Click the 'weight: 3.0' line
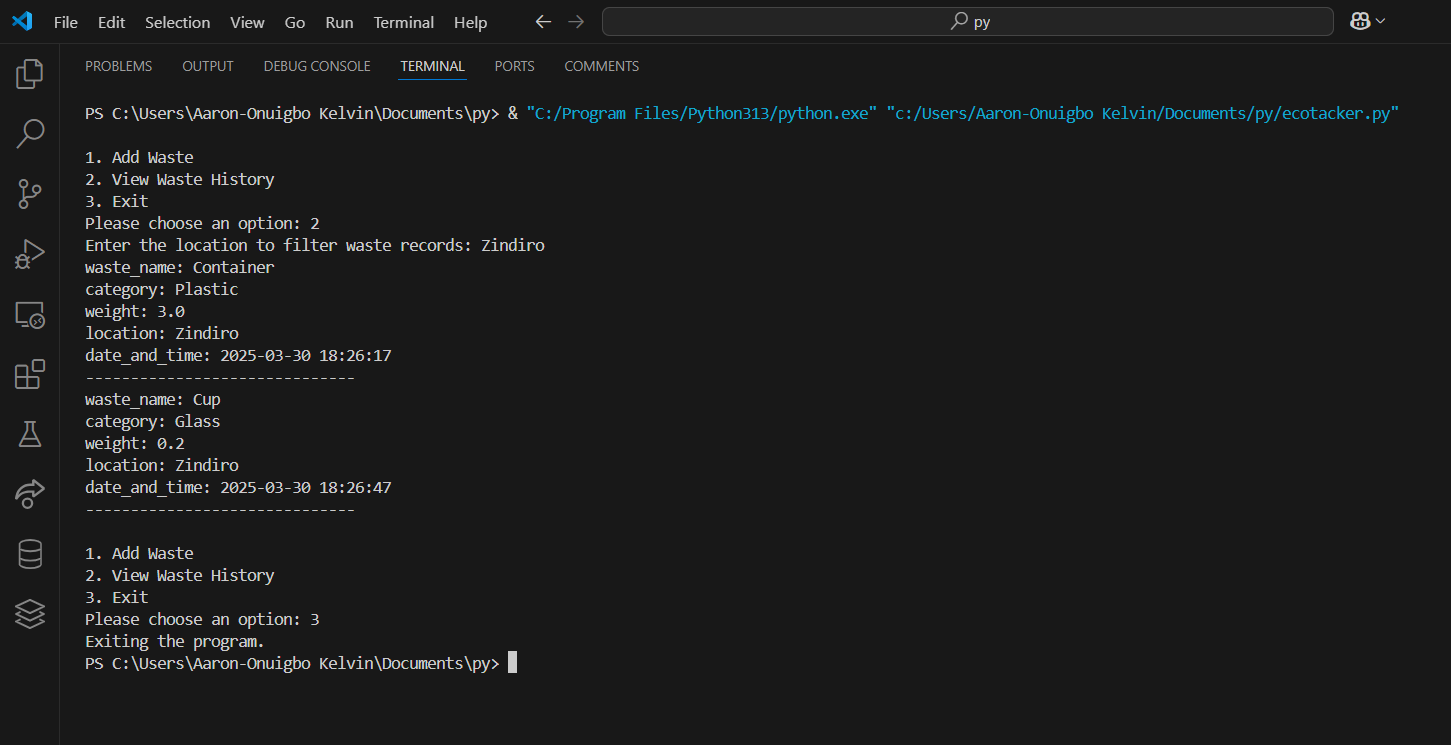 click(x=135, y=311)
